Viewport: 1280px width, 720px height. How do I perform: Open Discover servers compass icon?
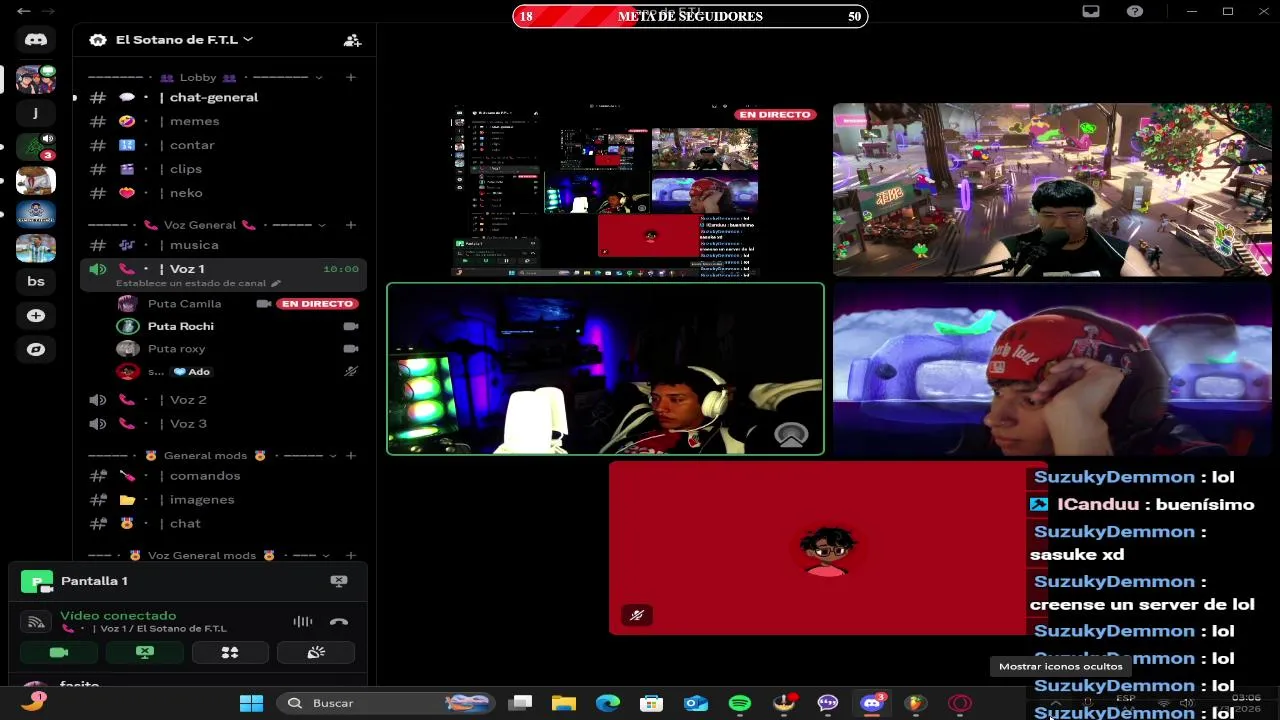pos(36,350)
